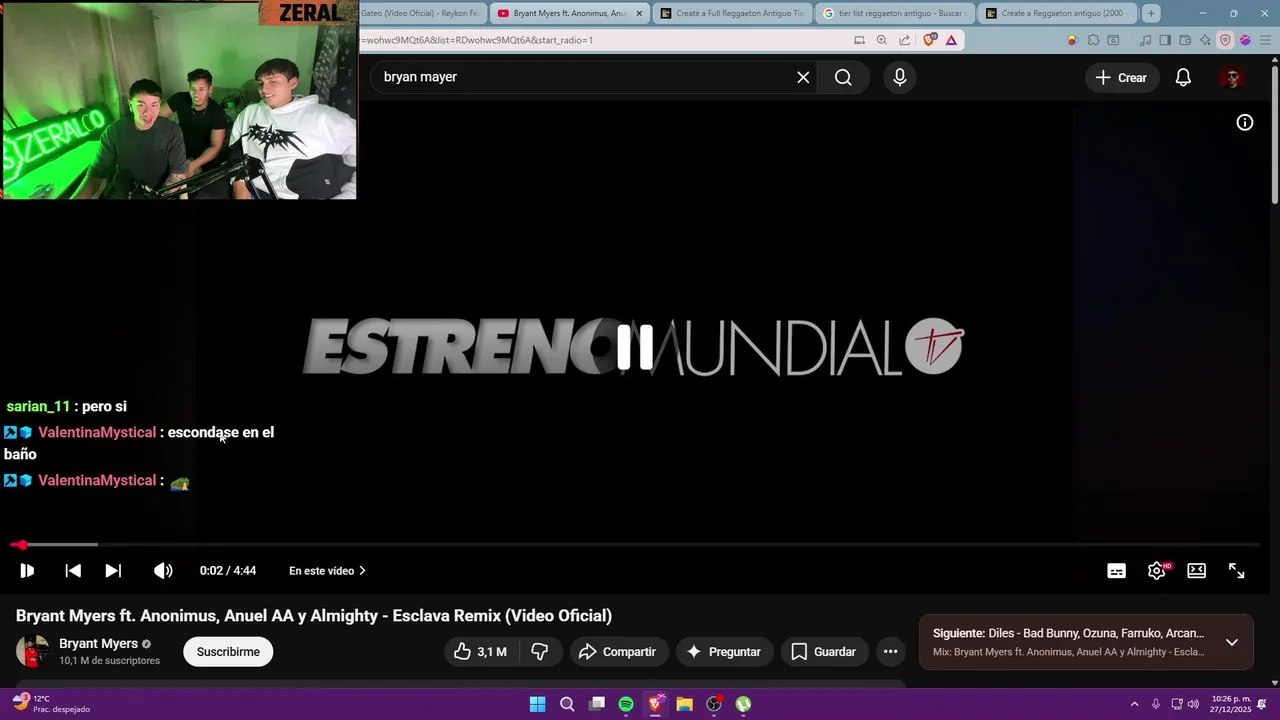This screenshot has height=720, width=1280.
Task: Switch to 'Create a Reggaeton antiguo (2000' tab
Action: point(1058,13)
